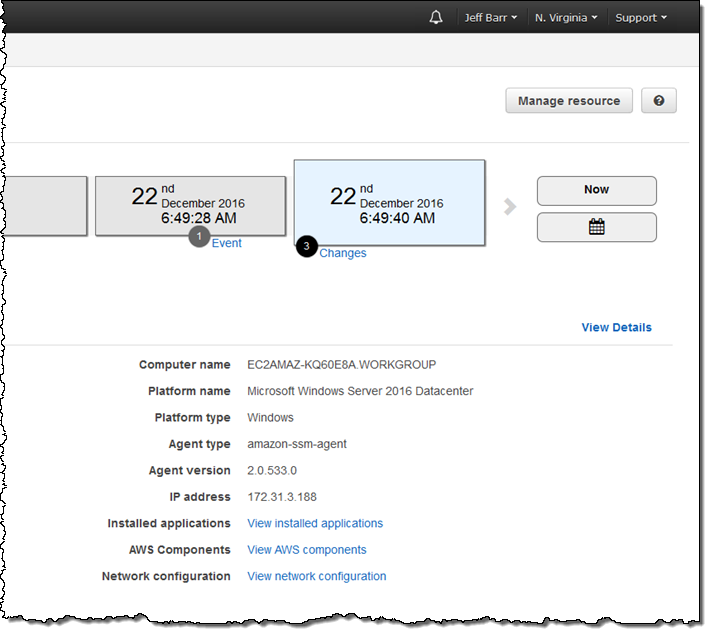Select the 6:49:28 AM timeline snapshot
The height and width of the screenshot is (634, 710).
[190, 203]
